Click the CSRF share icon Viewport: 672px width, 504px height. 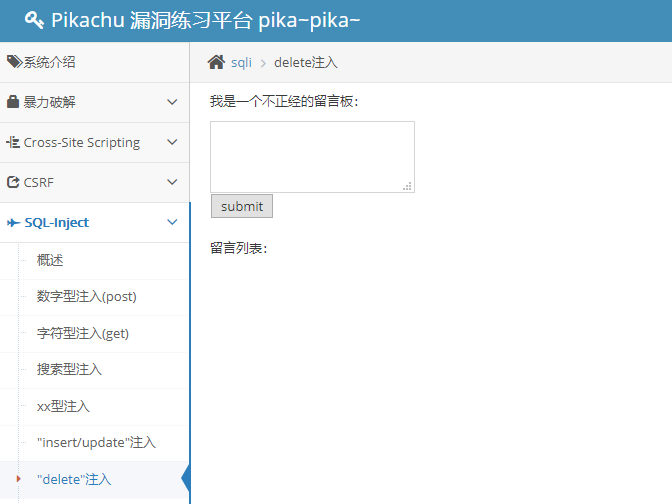[13, 182]
